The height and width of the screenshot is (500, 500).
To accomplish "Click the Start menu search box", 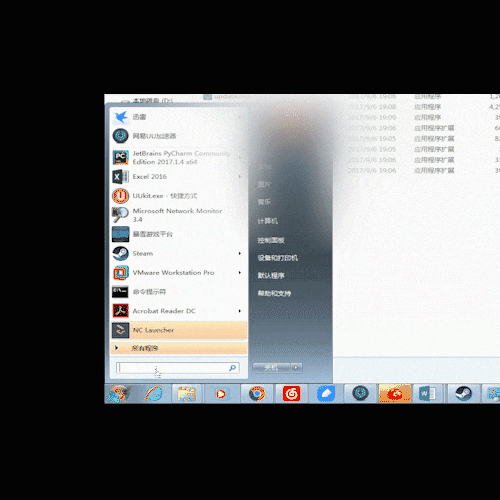I will point(177,368).
